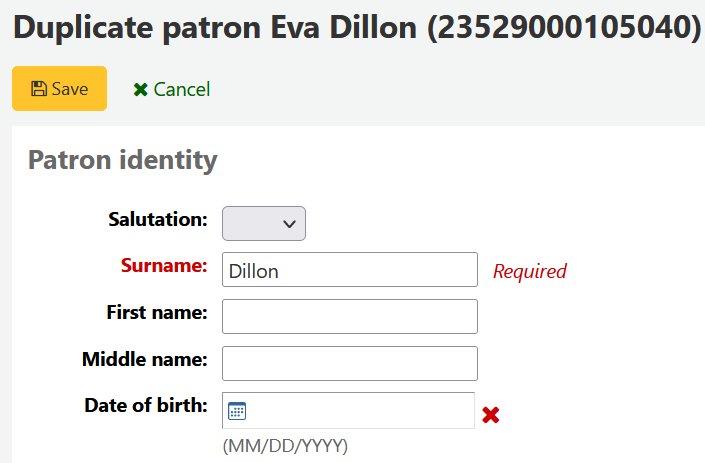
Task: Click the red Surname label
Action: tap(164, 266)
